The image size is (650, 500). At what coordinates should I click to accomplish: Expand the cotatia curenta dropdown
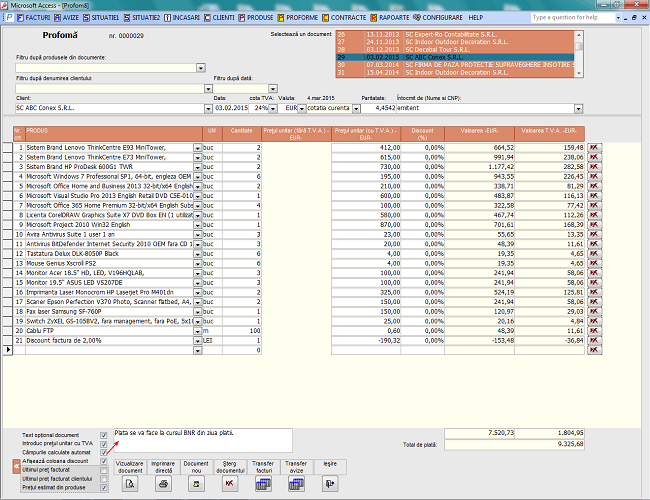click(356, 109)
